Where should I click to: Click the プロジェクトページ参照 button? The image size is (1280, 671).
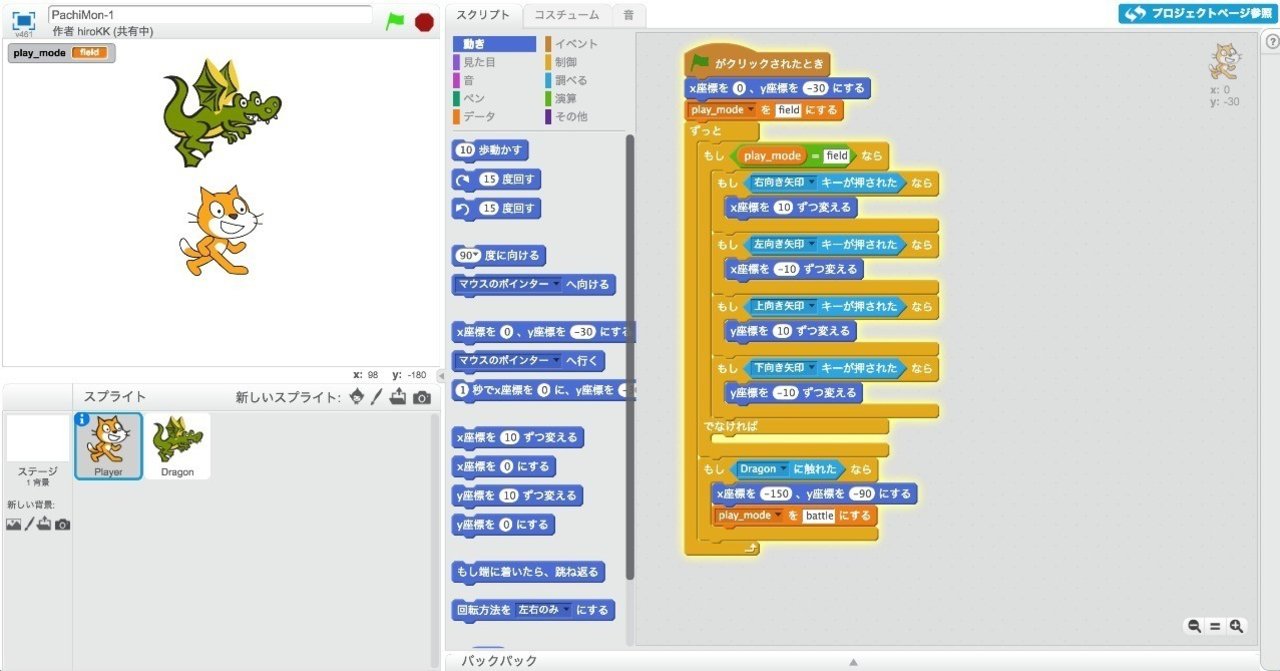pyautogui.click(x=1197, y=14)
